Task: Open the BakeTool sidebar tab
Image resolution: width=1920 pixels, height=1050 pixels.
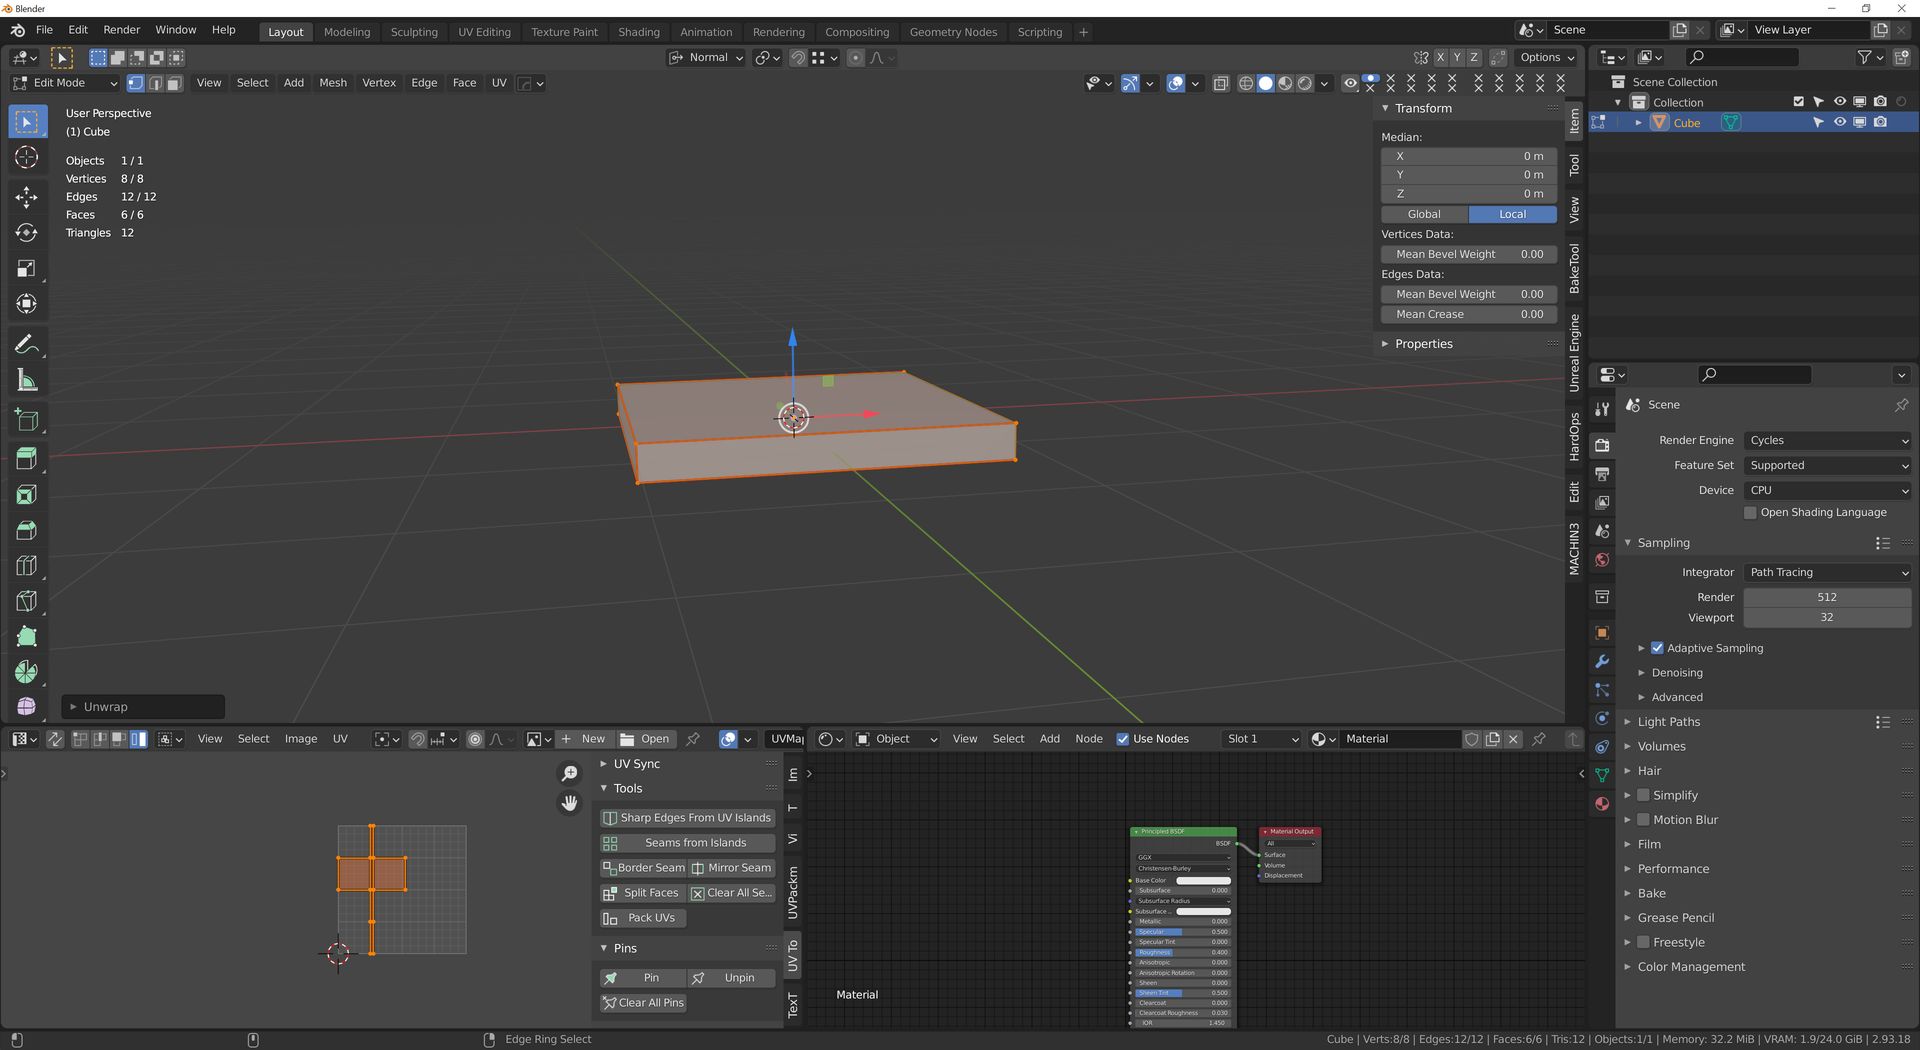Action: pyautogui.click(x=1574, y=268)
